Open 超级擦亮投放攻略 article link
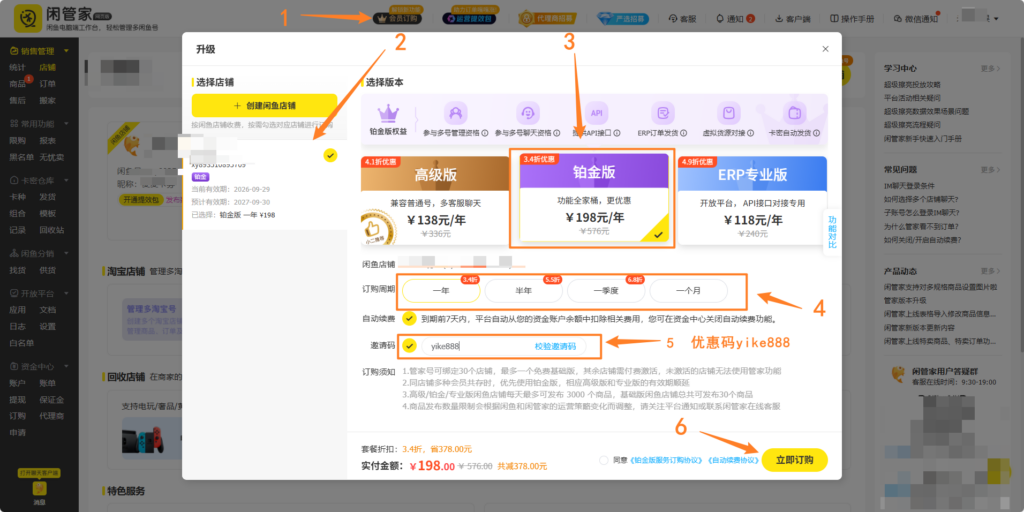Screen dimensions: 1024x512 (x=912, y=84)
